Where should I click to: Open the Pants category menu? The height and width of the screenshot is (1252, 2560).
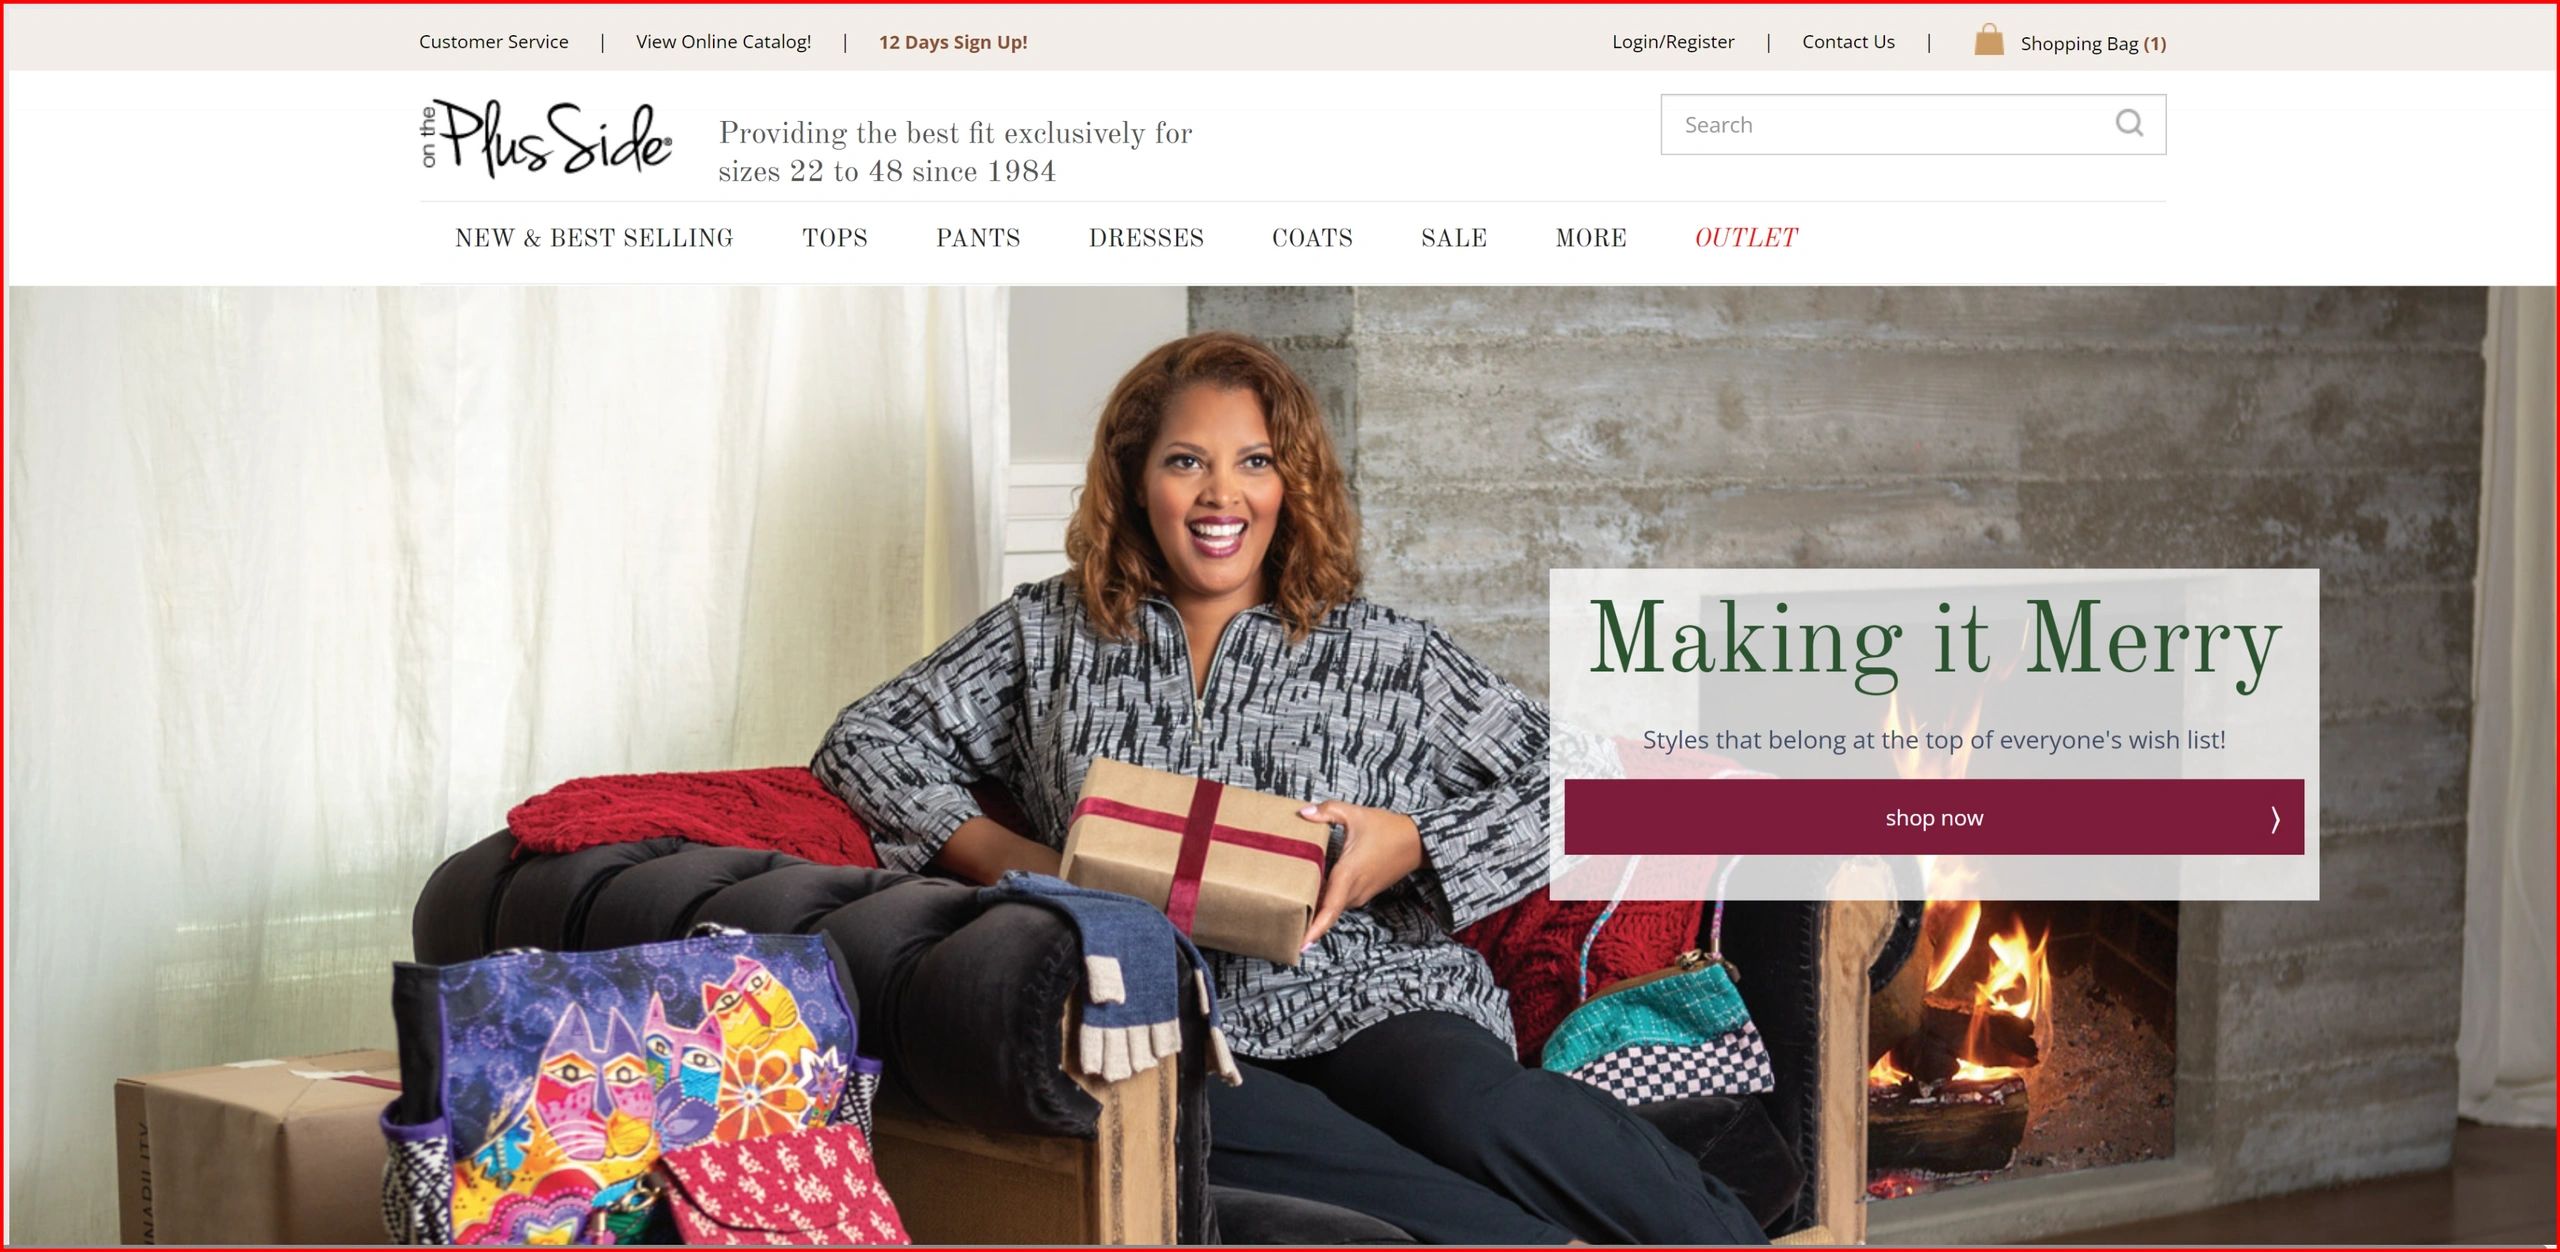(978, 238)
